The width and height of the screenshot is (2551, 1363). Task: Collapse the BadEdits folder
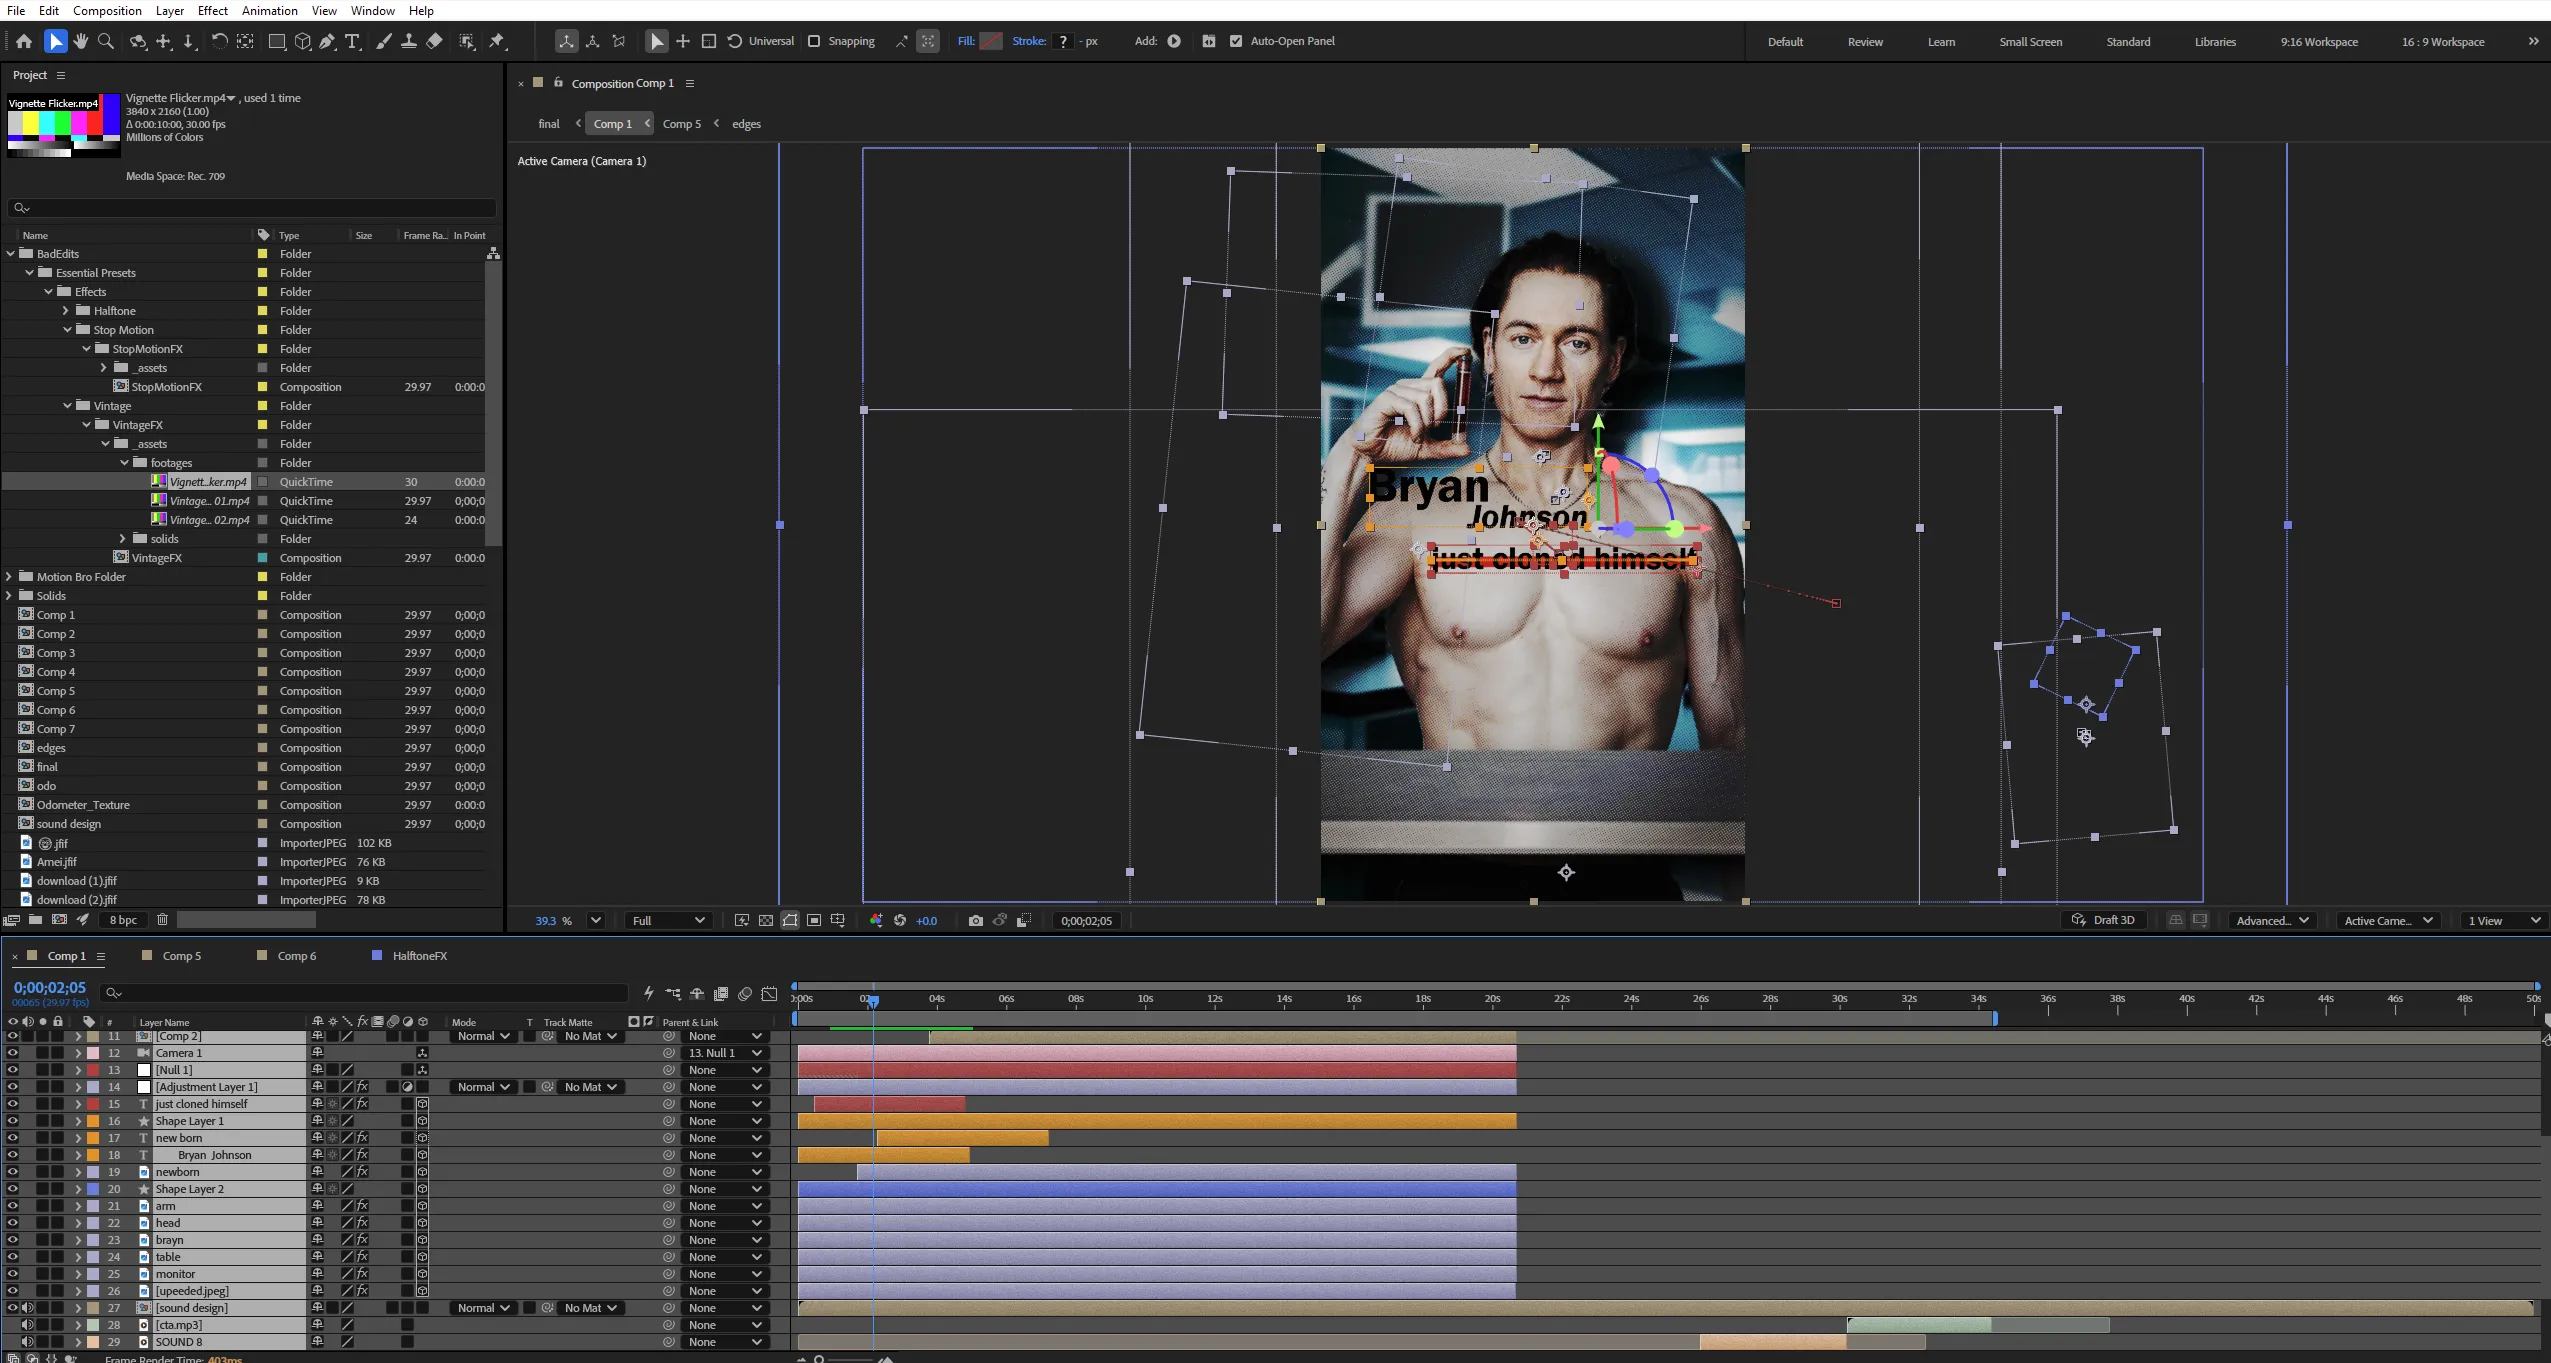point(11,254)
